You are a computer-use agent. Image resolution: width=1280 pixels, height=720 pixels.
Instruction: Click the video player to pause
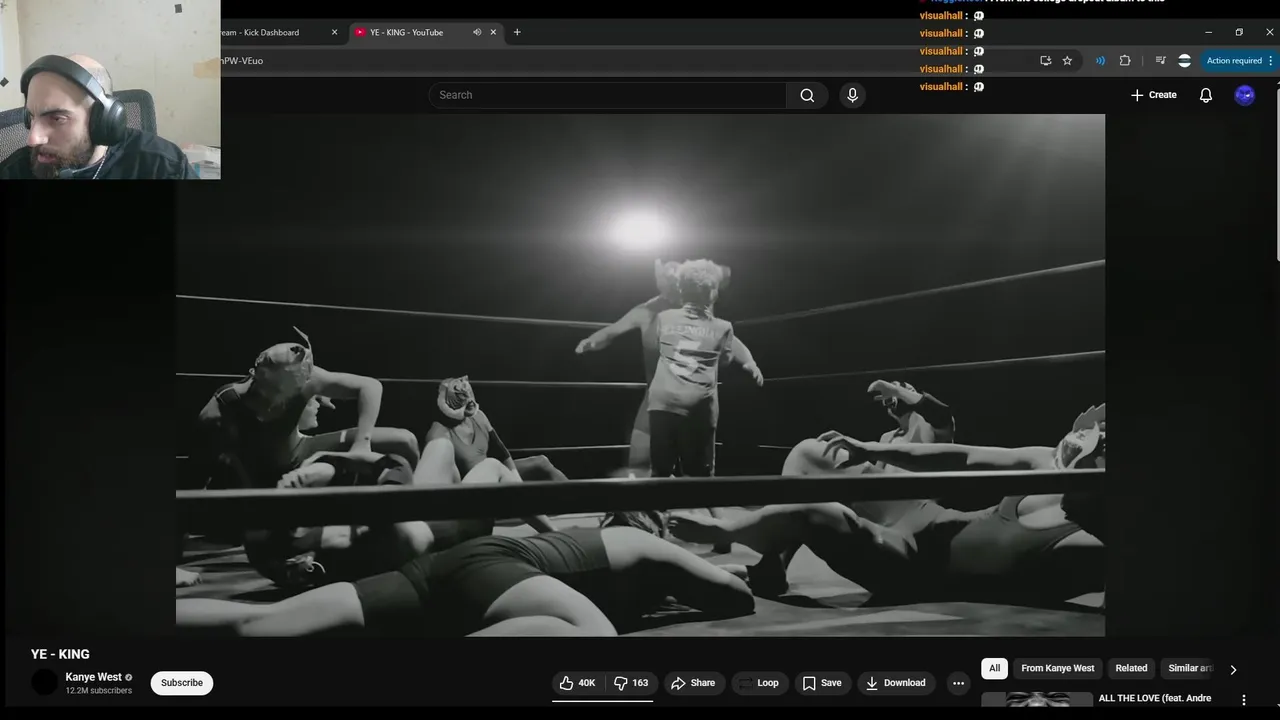tap(640, 375)
